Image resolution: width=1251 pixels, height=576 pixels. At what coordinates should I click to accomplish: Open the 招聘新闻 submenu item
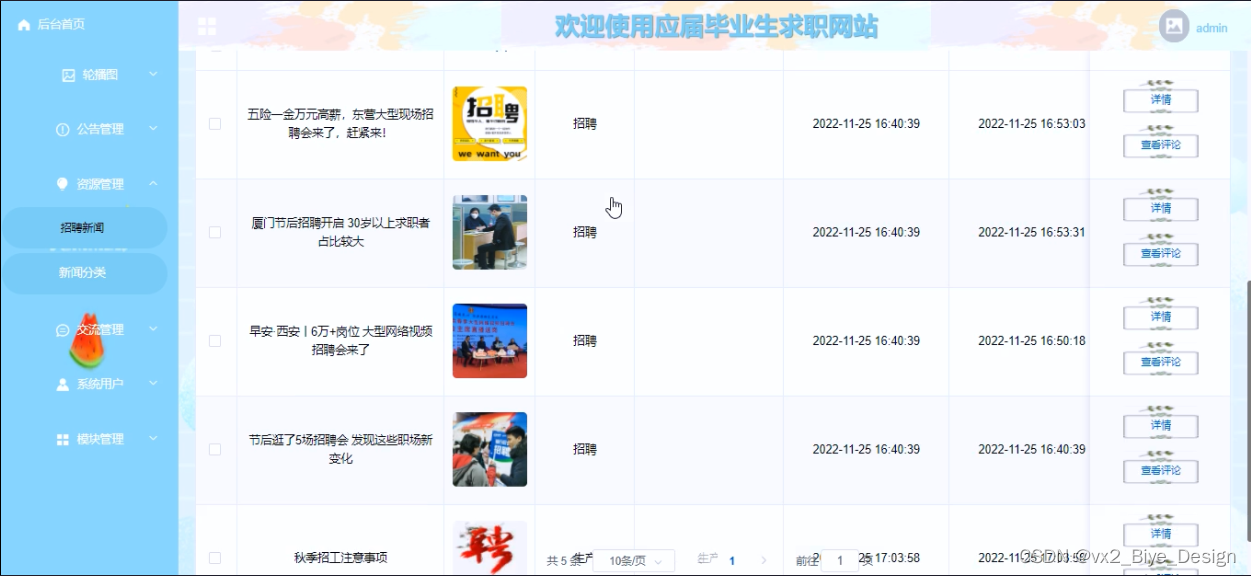[84, 228]
